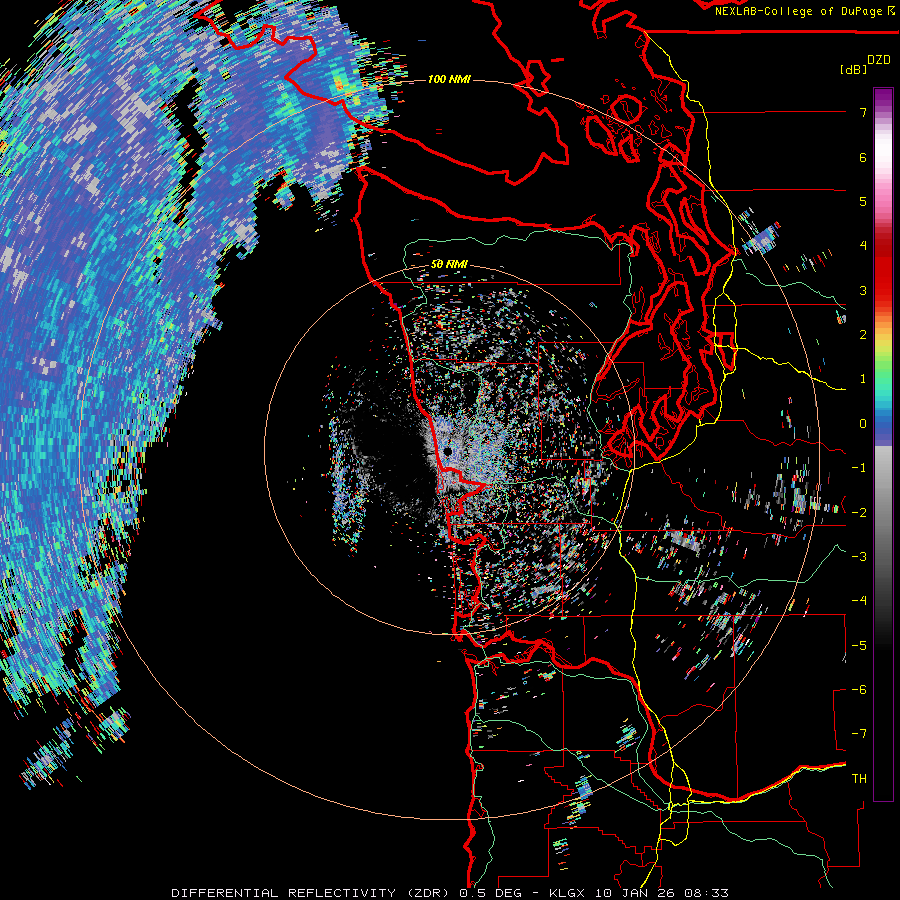Screen dimensions: 900x900
Task: Choose the -6 tick label on color scale
Action: coord(859,690)
